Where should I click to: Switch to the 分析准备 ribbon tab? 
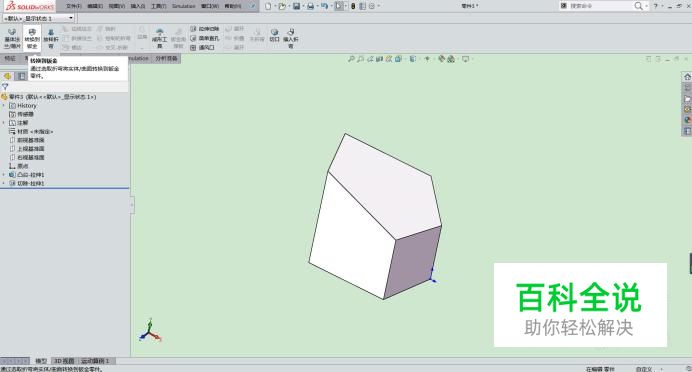pyautogui.click(x=166, y=58)
